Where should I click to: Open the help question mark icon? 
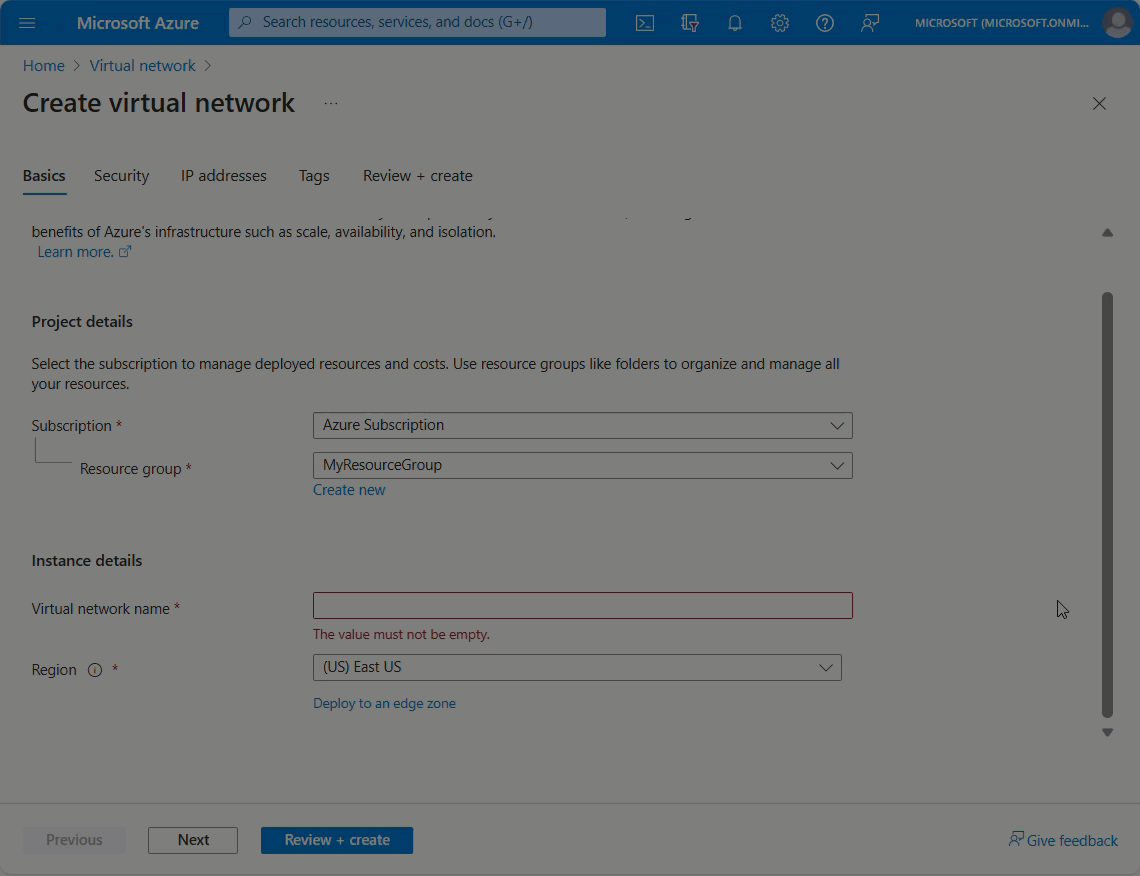824,23
